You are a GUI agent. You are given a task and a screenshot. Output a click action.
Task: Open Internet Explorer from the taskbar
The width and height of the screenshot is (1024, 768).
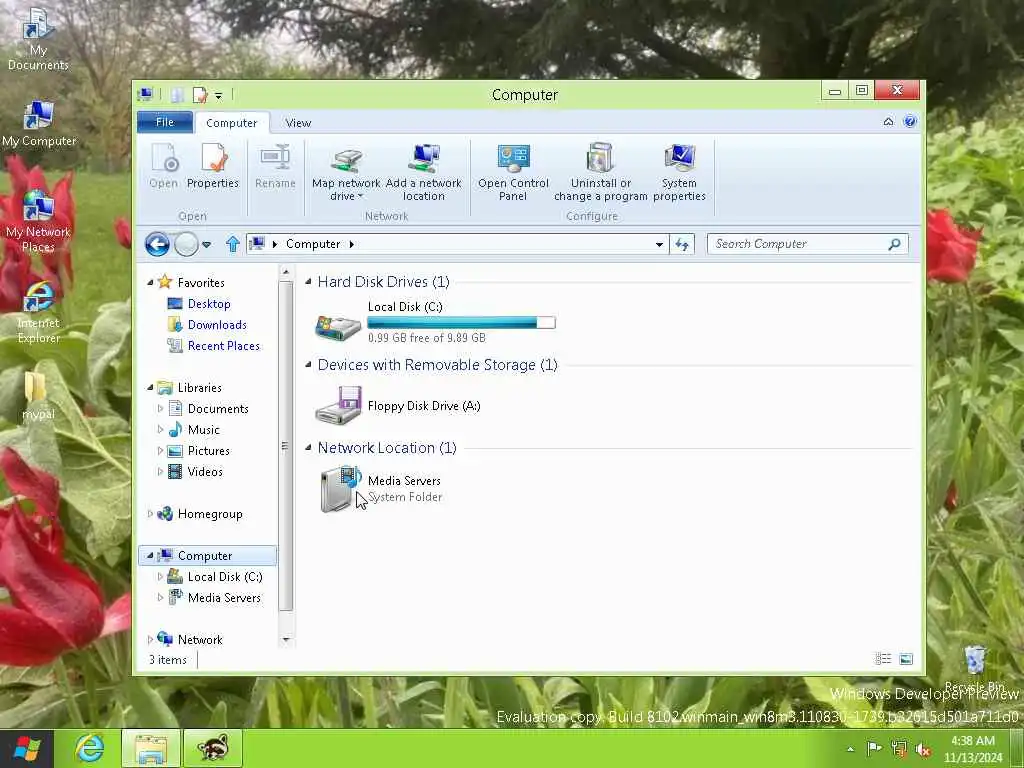(x=89, y=748)
